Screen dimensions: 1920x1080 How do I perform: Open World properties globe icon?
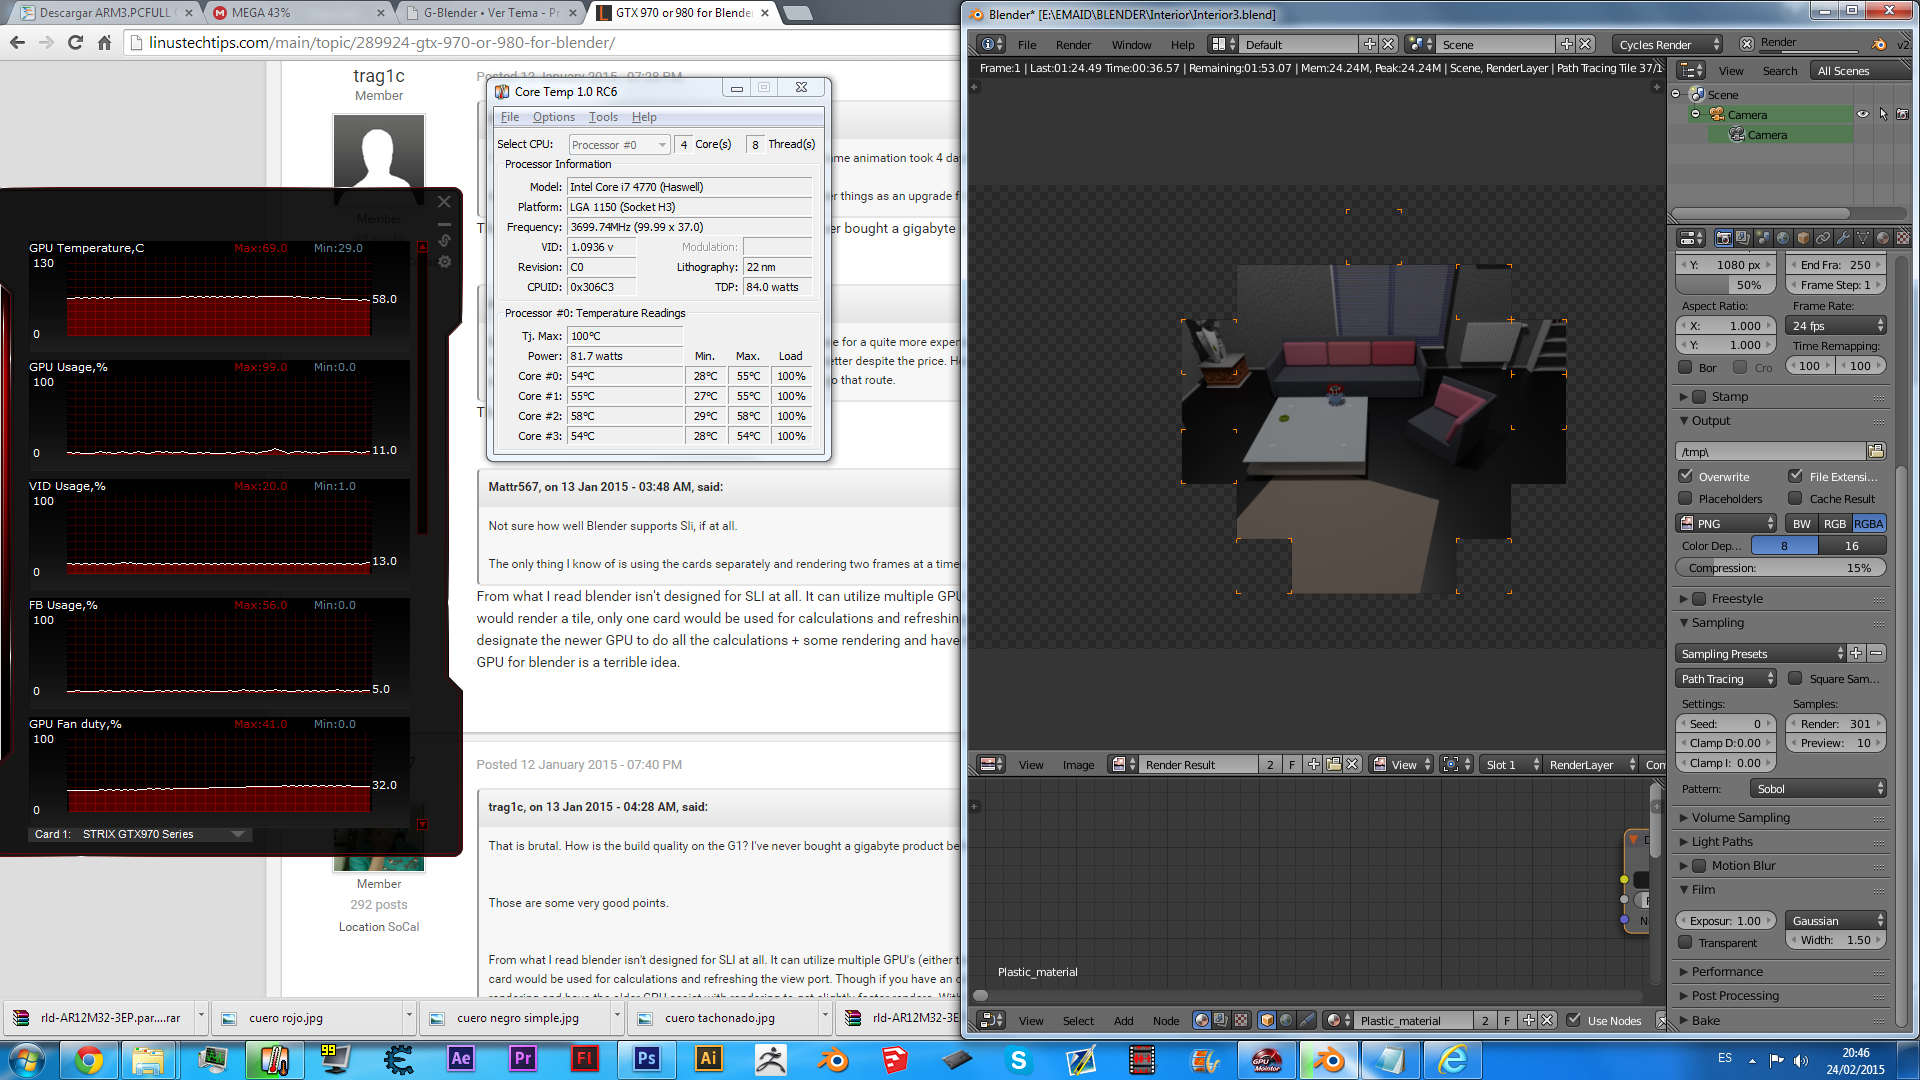tap(1783, 238)
